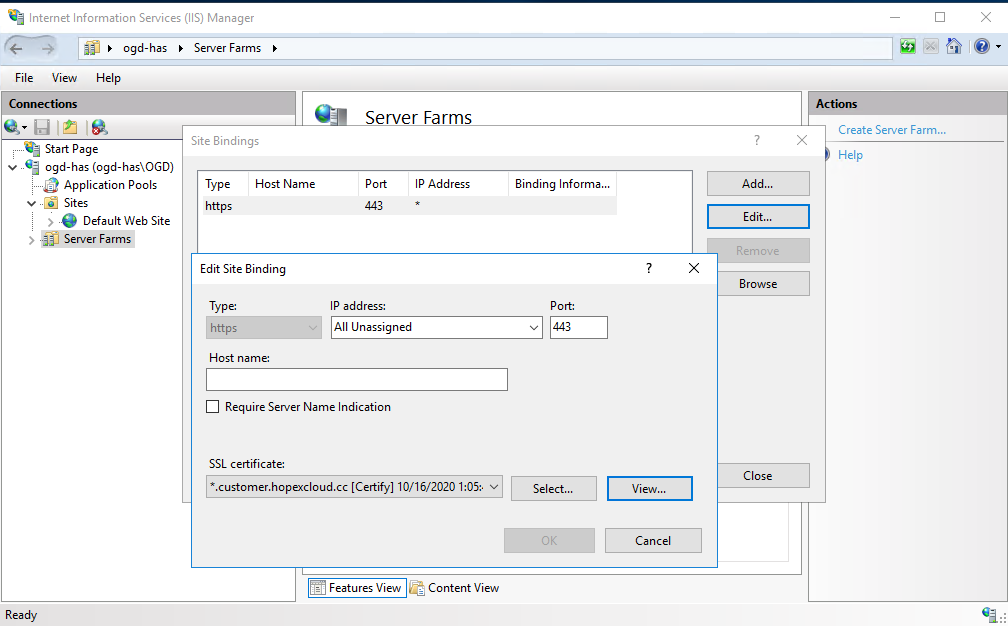1008x626 pixels.
Task: Delete the connection using globe-with-red-X icon
Action: point(100,127)
